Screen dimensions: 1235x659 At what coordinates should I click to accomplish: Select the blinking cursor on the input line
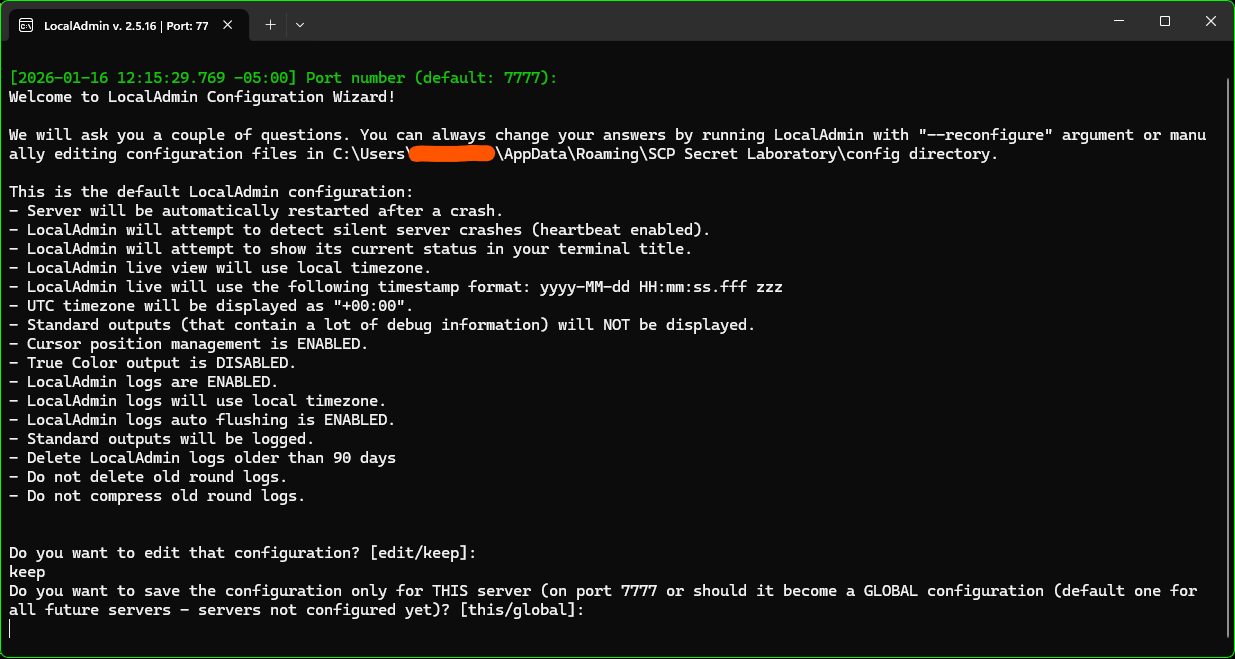click(x=10, y=628)
